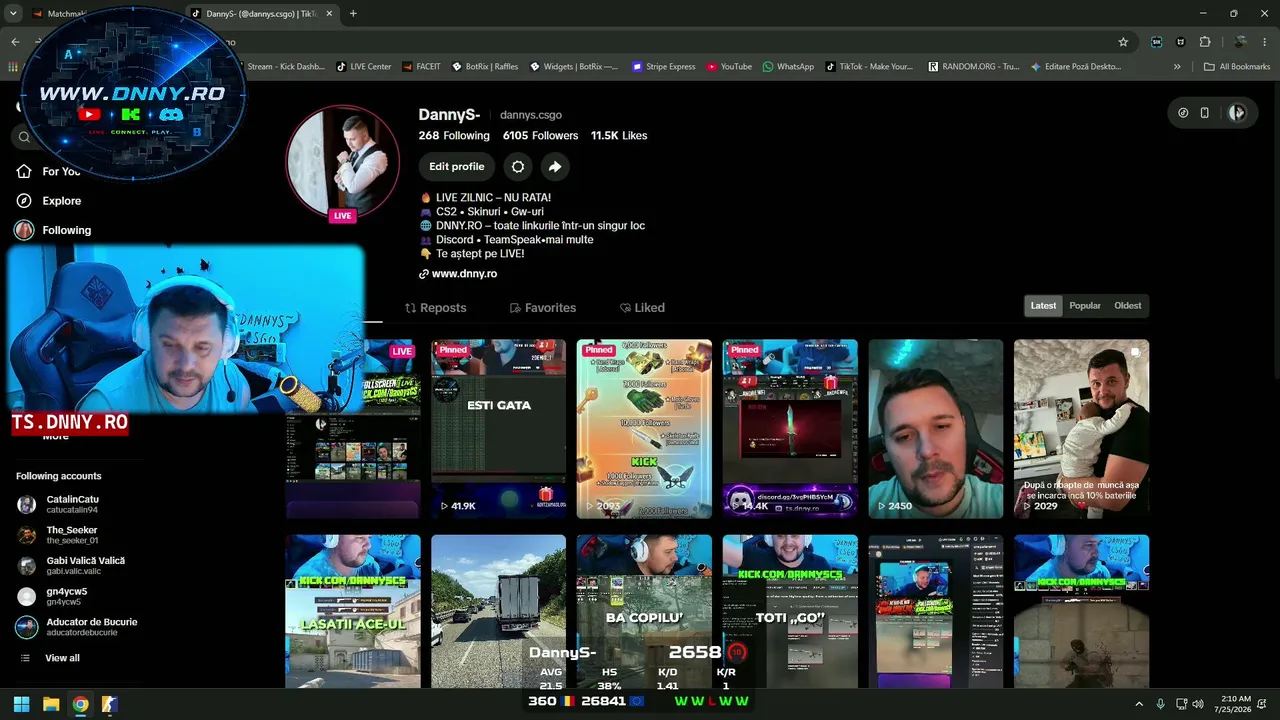Screen dimensions: 1280x720
Task: Open the BotRix Raffles bookmark
Action: pos(485,67)
